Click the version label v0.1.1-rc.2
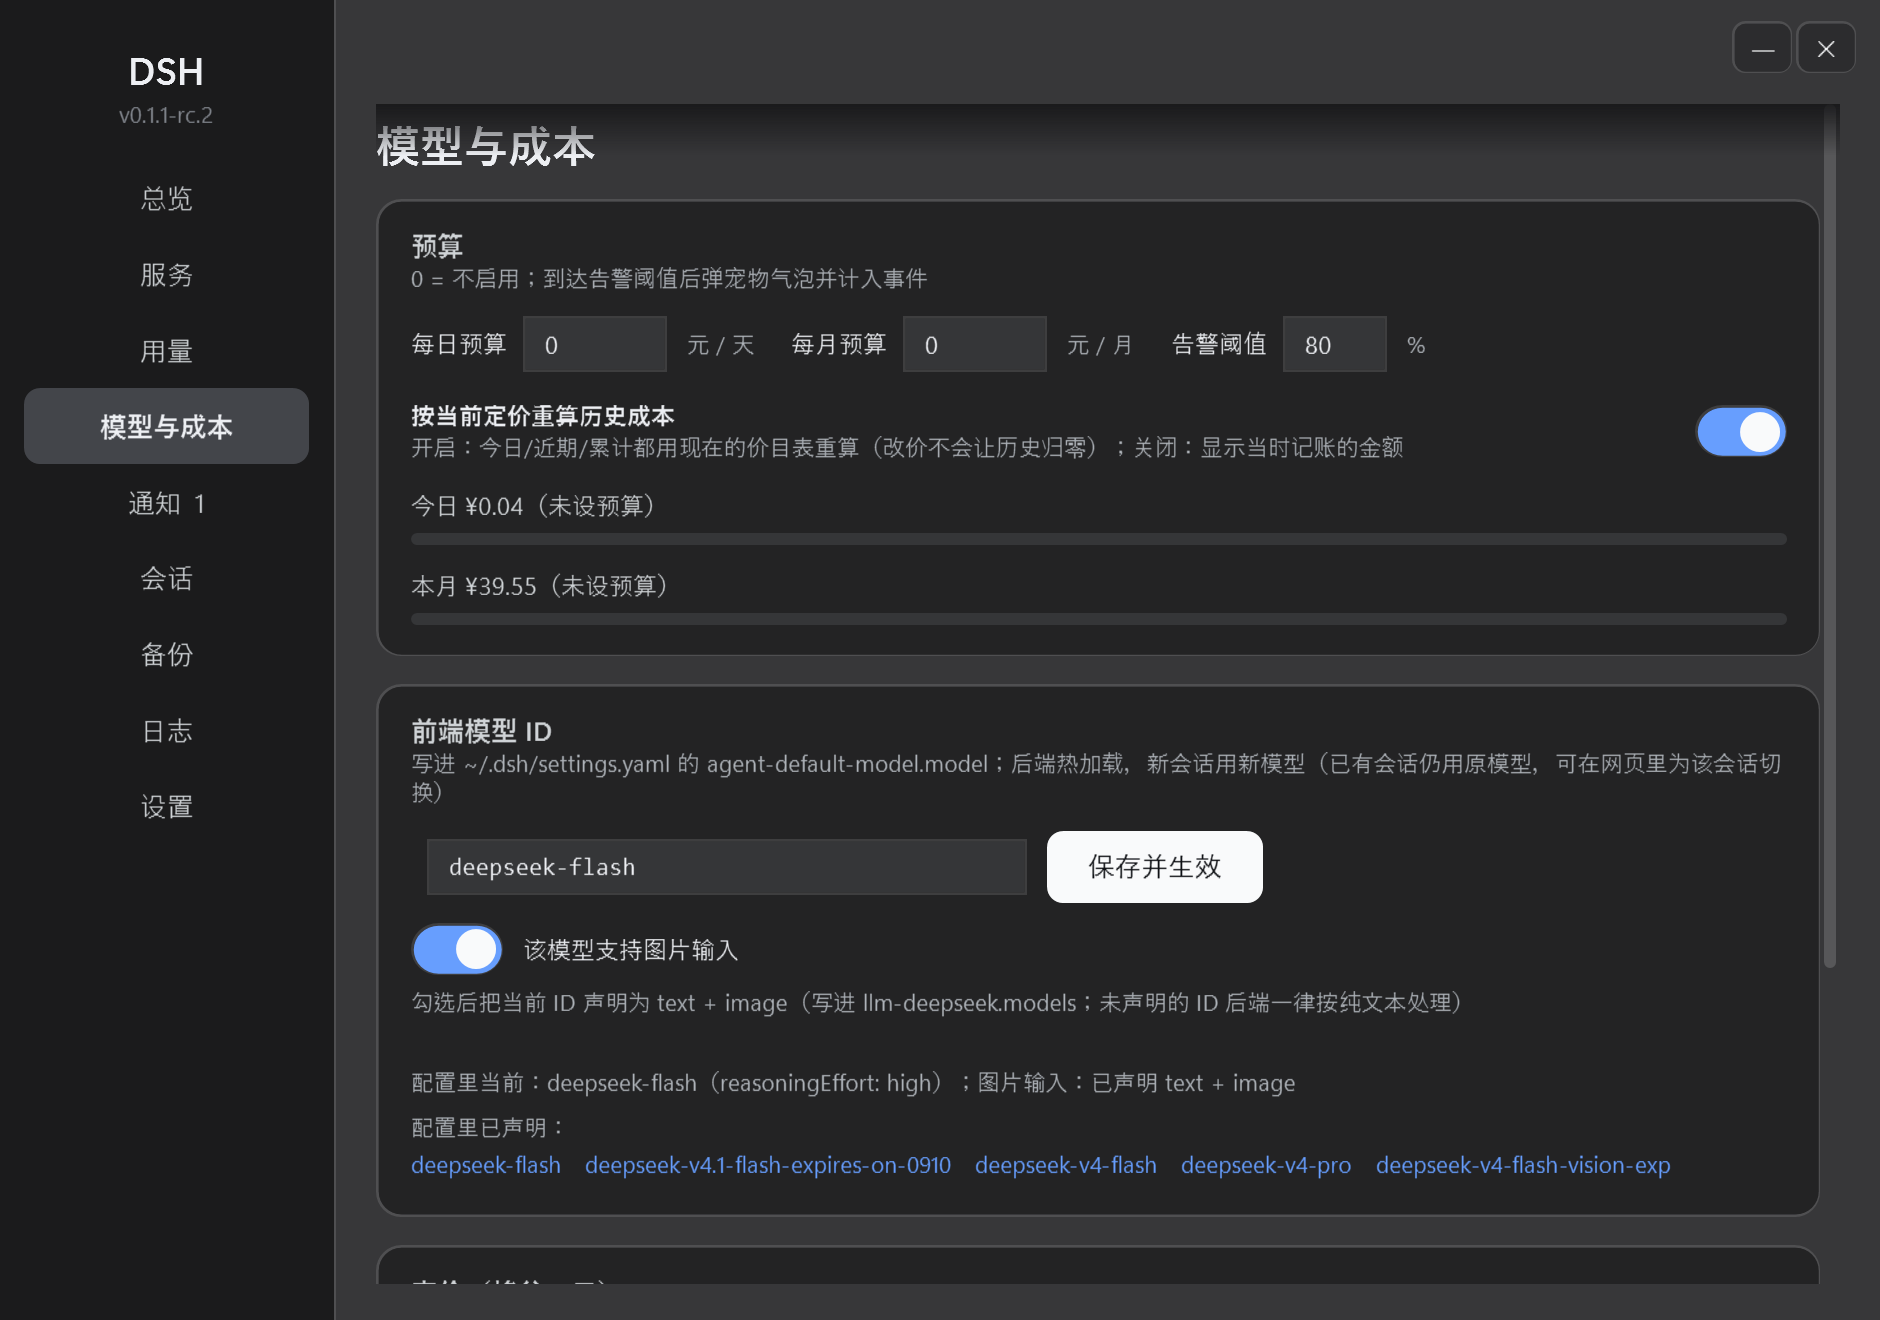The height and width of the screenshot is (1320, 1880). [x=166, y=115]
